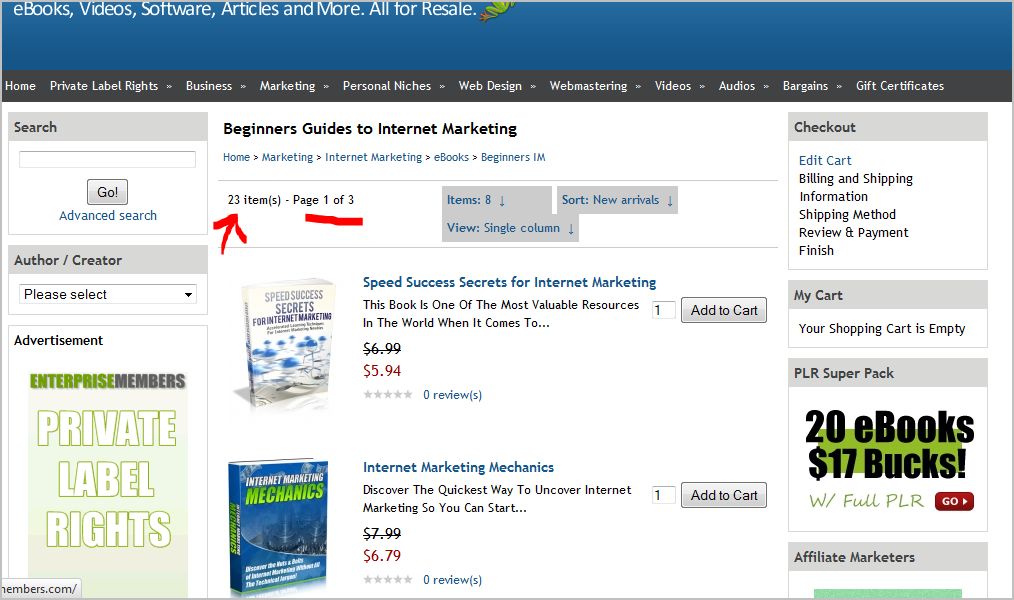Open the Advanced search link
Viewport: 1014px width, 600px height.
108,215
